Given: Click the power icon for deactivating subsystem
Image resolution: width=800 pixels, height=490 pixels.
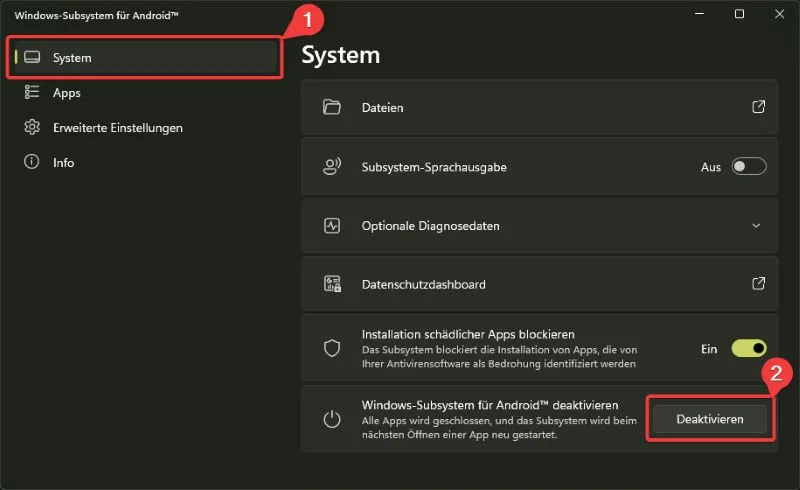Looking at the screenshot, I should (332, 419).
